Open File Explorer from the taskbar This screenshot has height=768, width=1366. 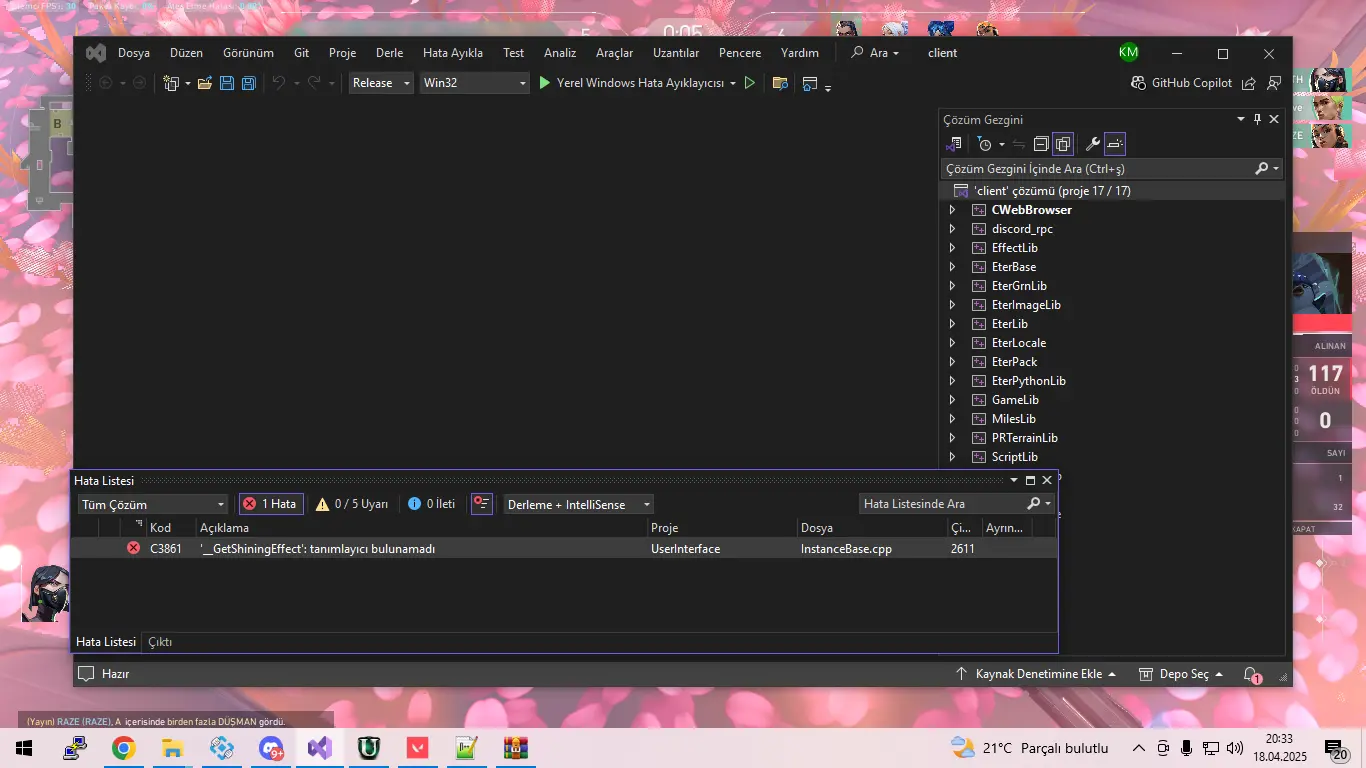pyautogui.click(x=172, y=748)
